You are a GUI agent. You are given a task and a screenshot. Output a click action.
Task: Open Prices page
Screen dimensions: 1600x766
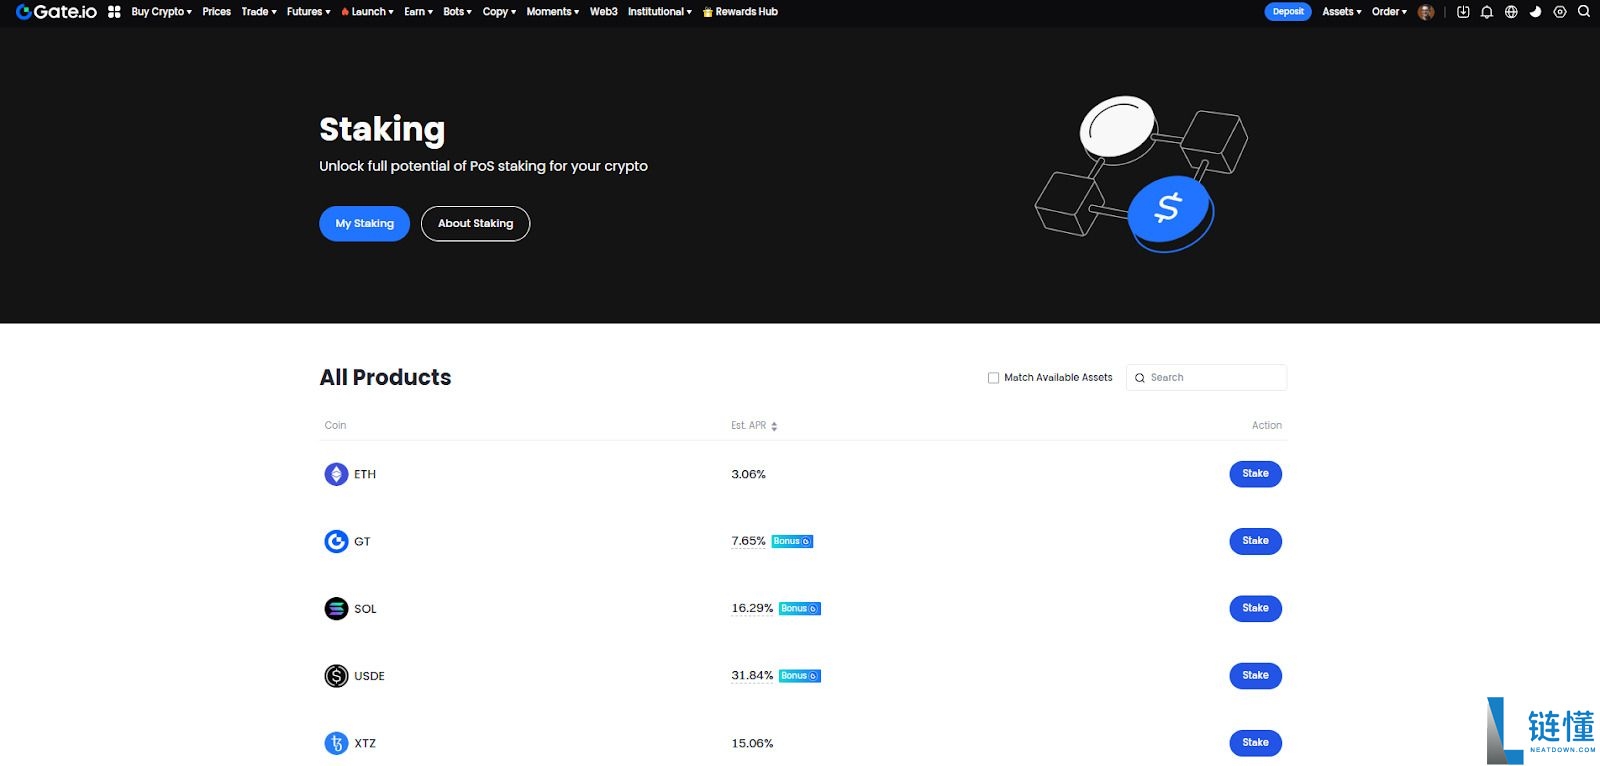pyautogui.click(x=216, y=12)
